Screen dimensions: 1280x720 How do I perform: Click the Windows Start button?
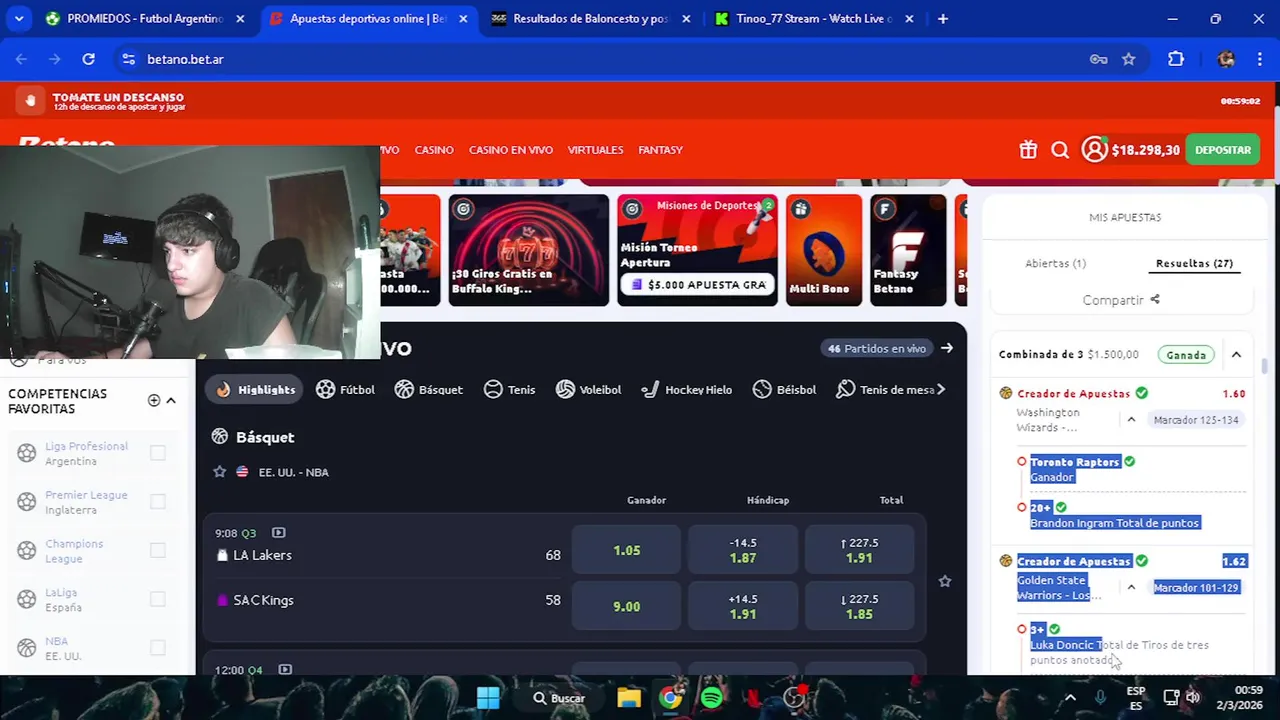coord(487,698)
